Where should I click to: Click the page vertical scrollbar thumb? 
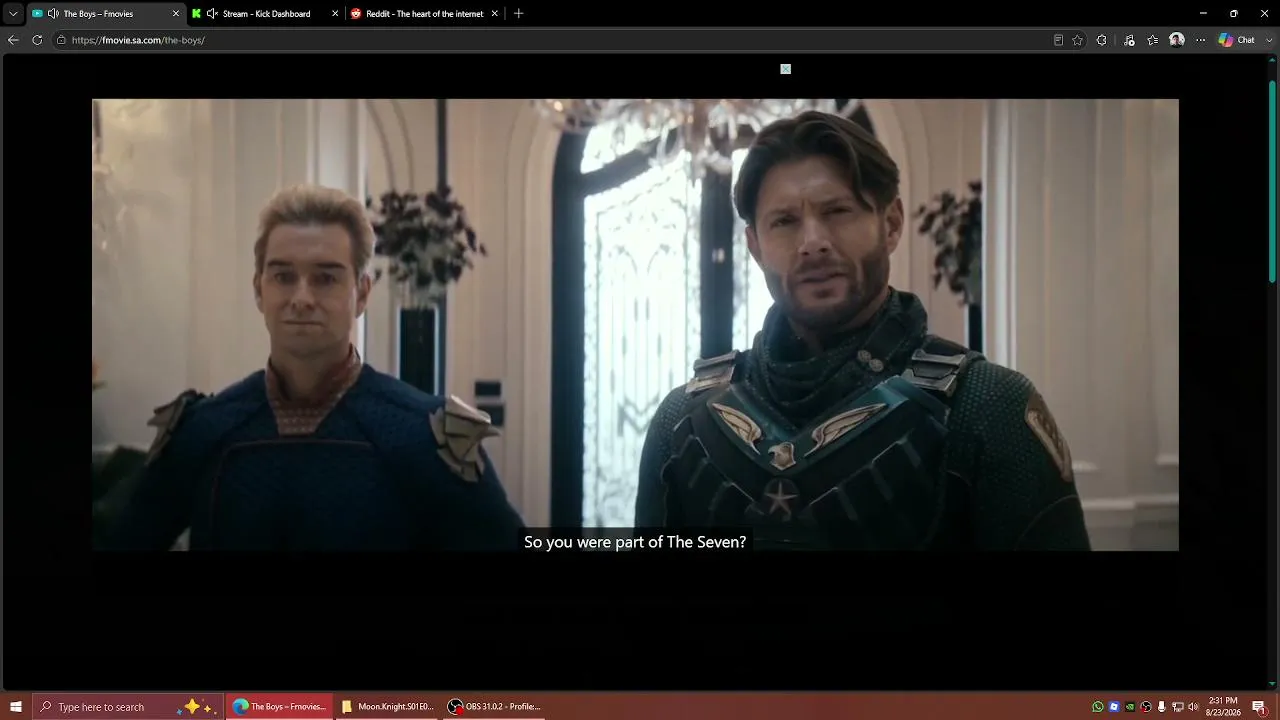coord(1272,180)
